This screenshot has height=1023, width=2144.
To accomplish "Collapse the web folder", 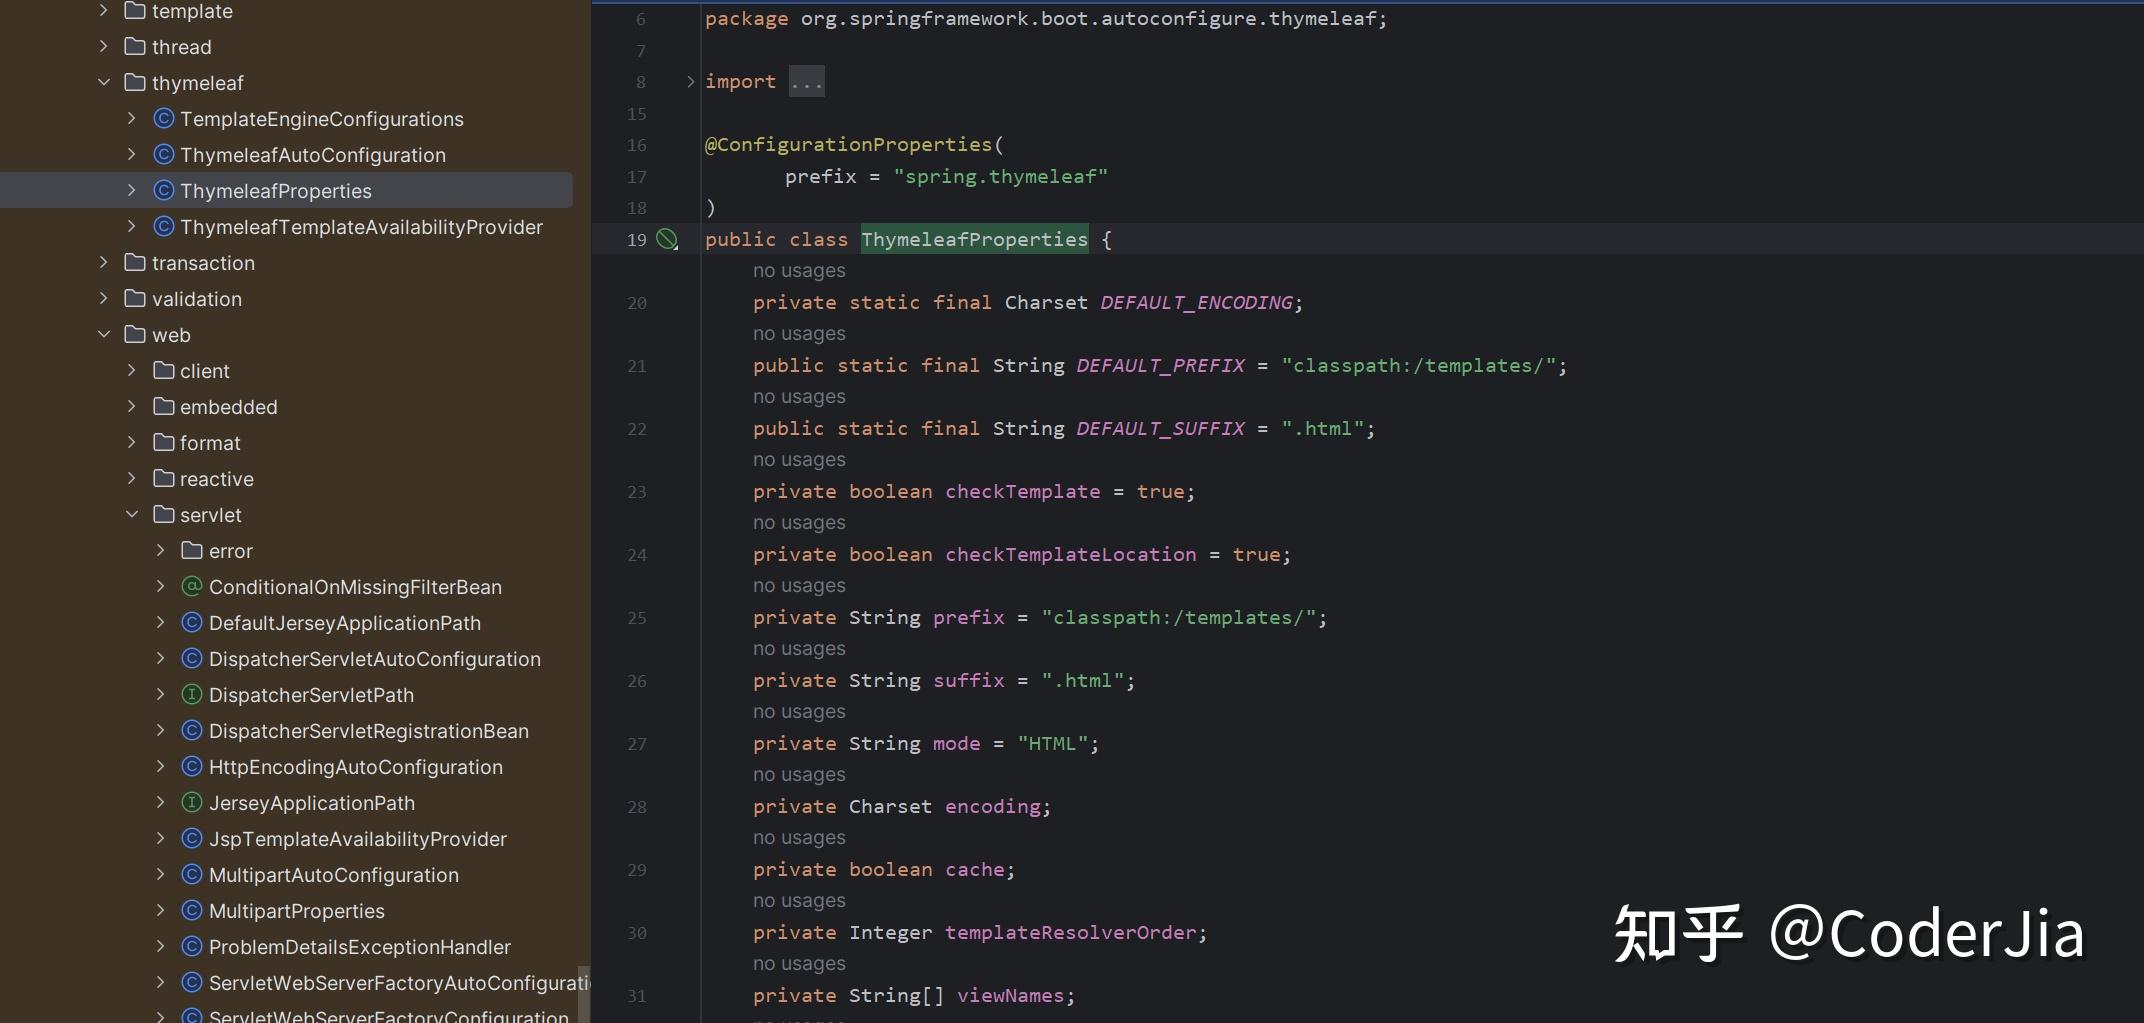I will 104,335.
